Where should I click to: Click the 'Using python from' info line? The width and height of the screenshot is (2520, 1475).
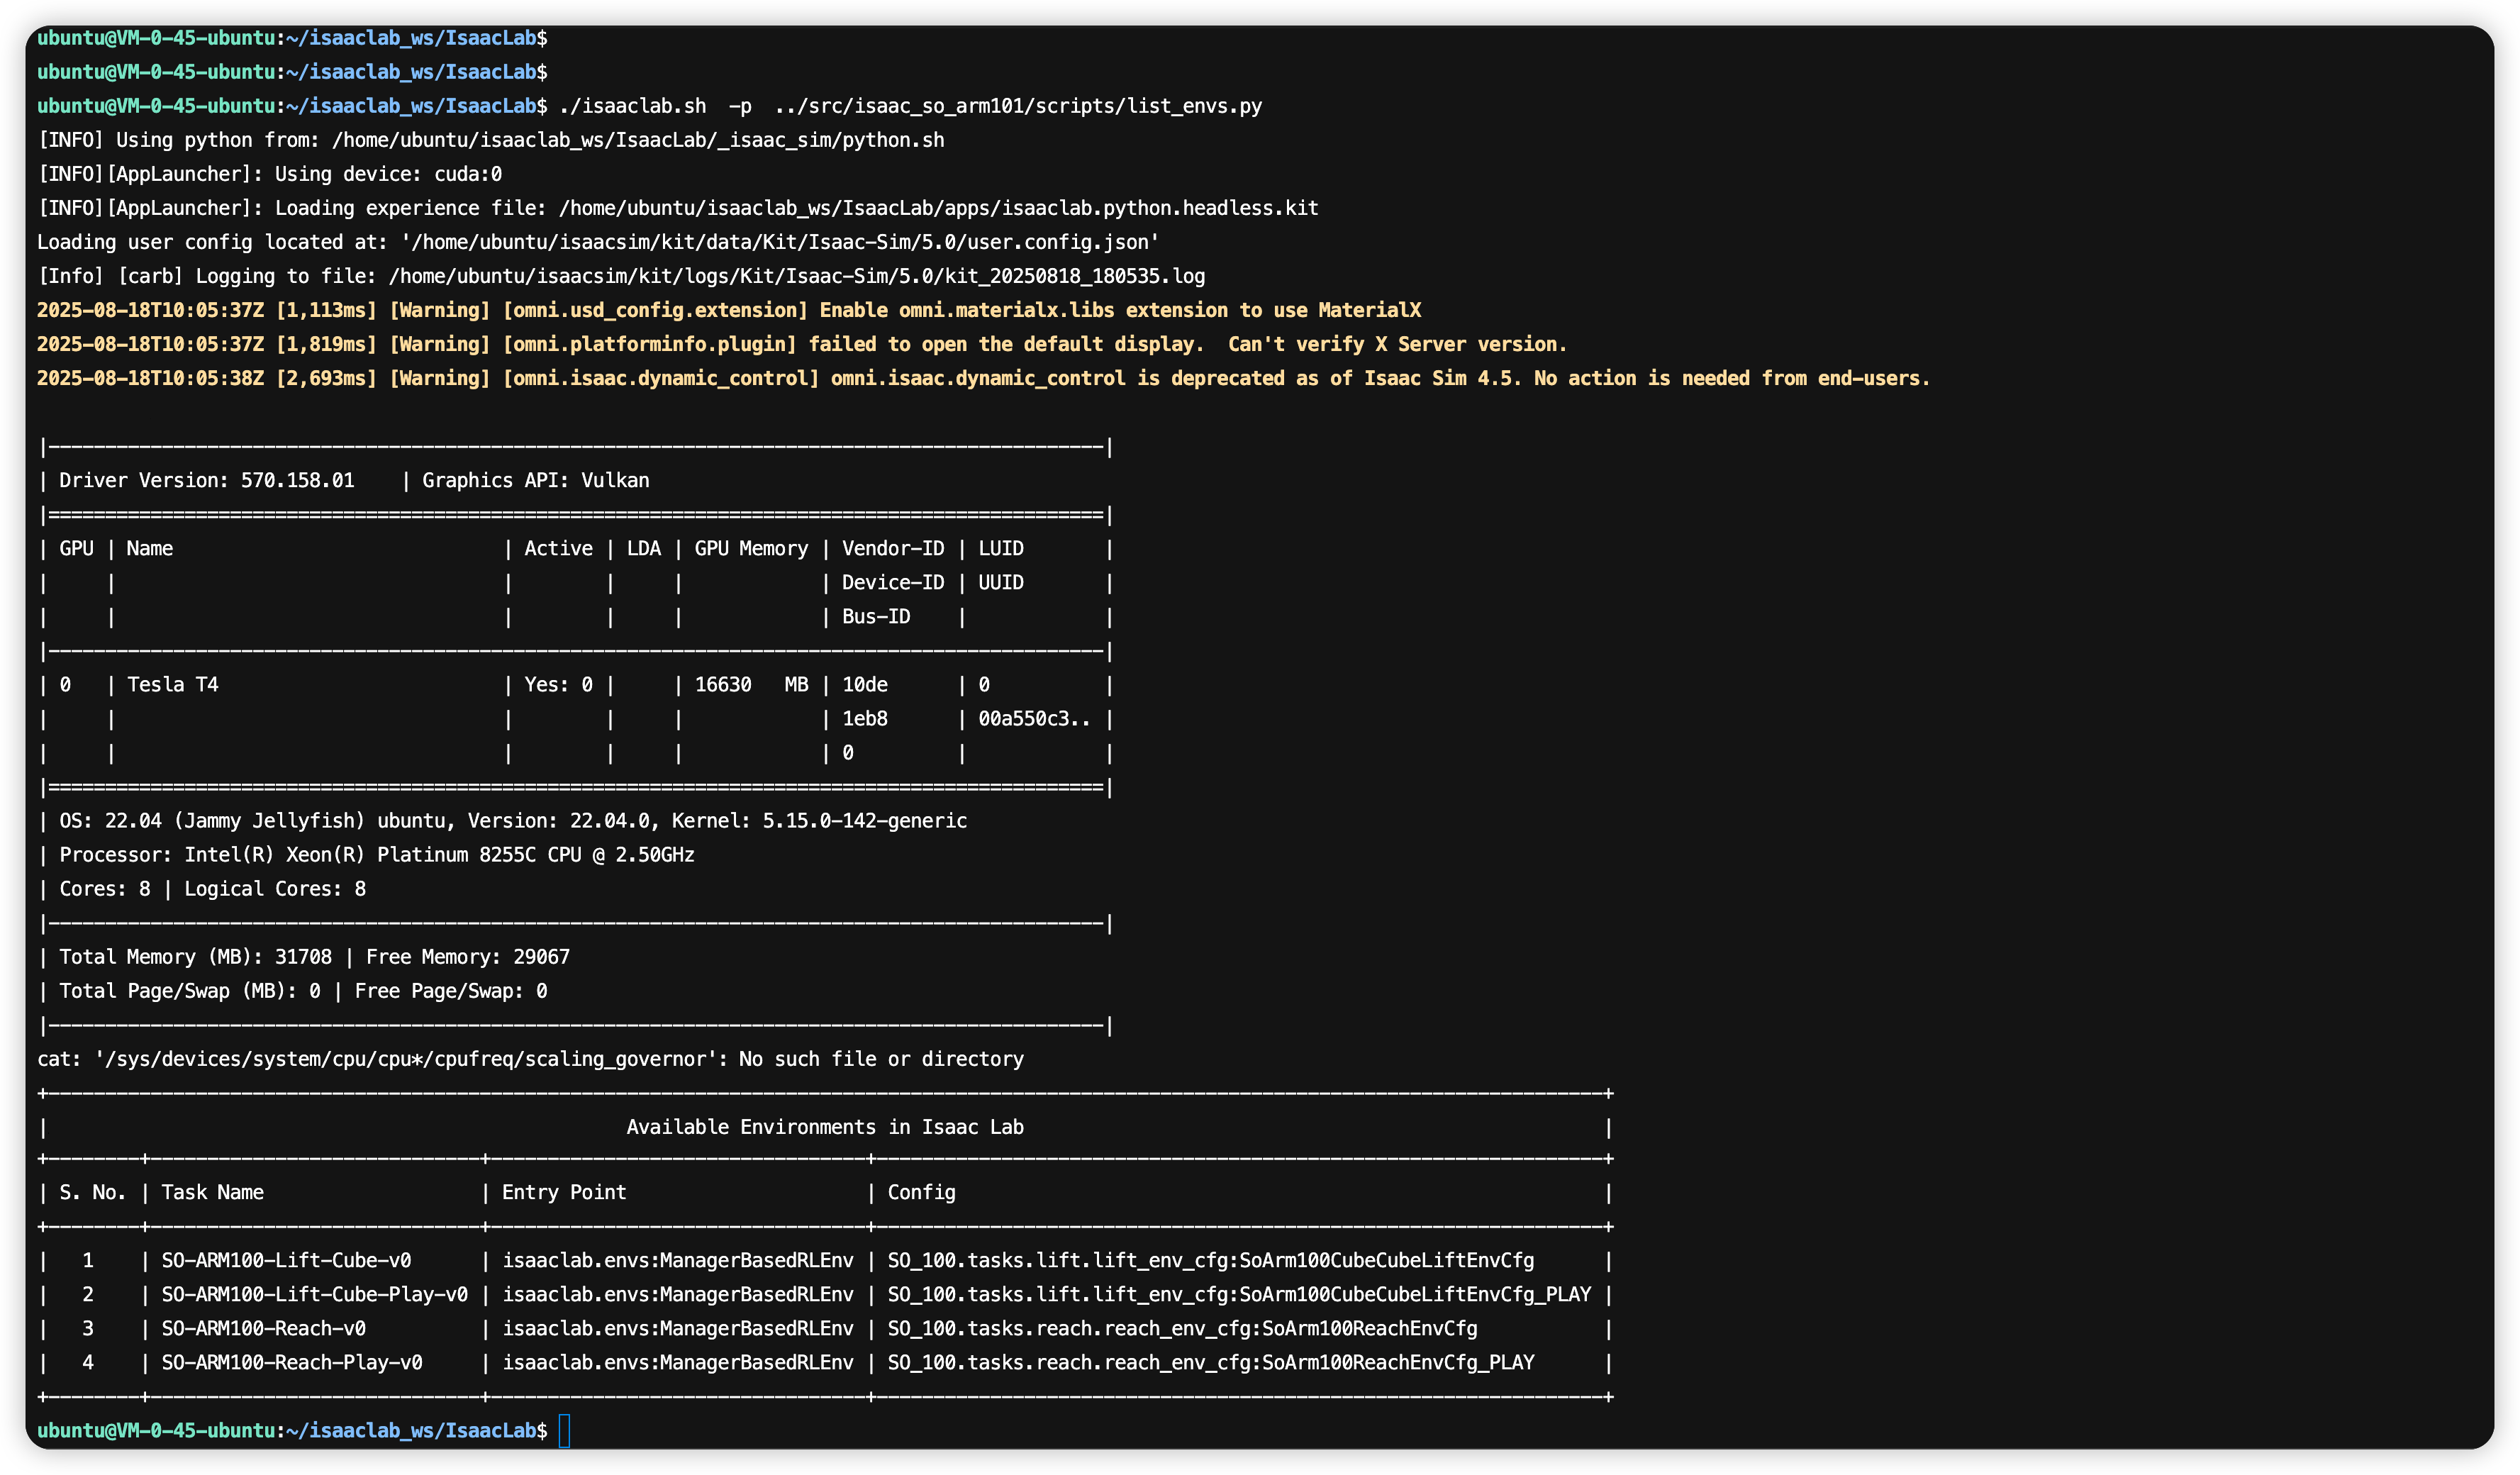[x=491, y=140]
